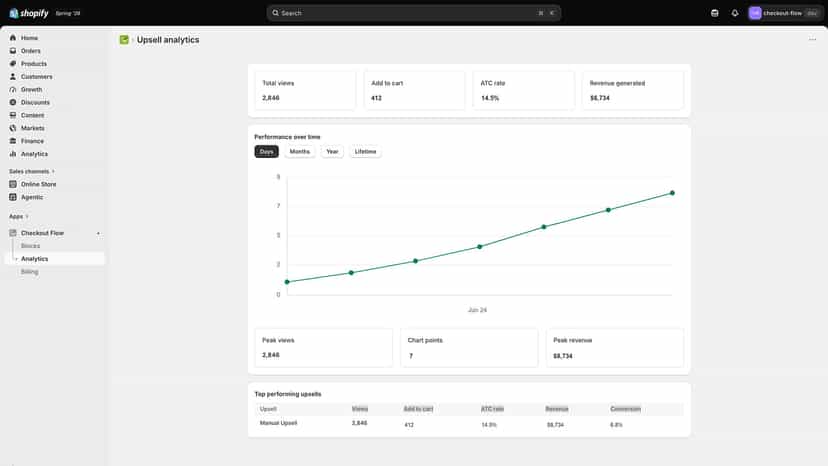
Task: Switch chart to Lifetime view
Action: click(365, 152)
